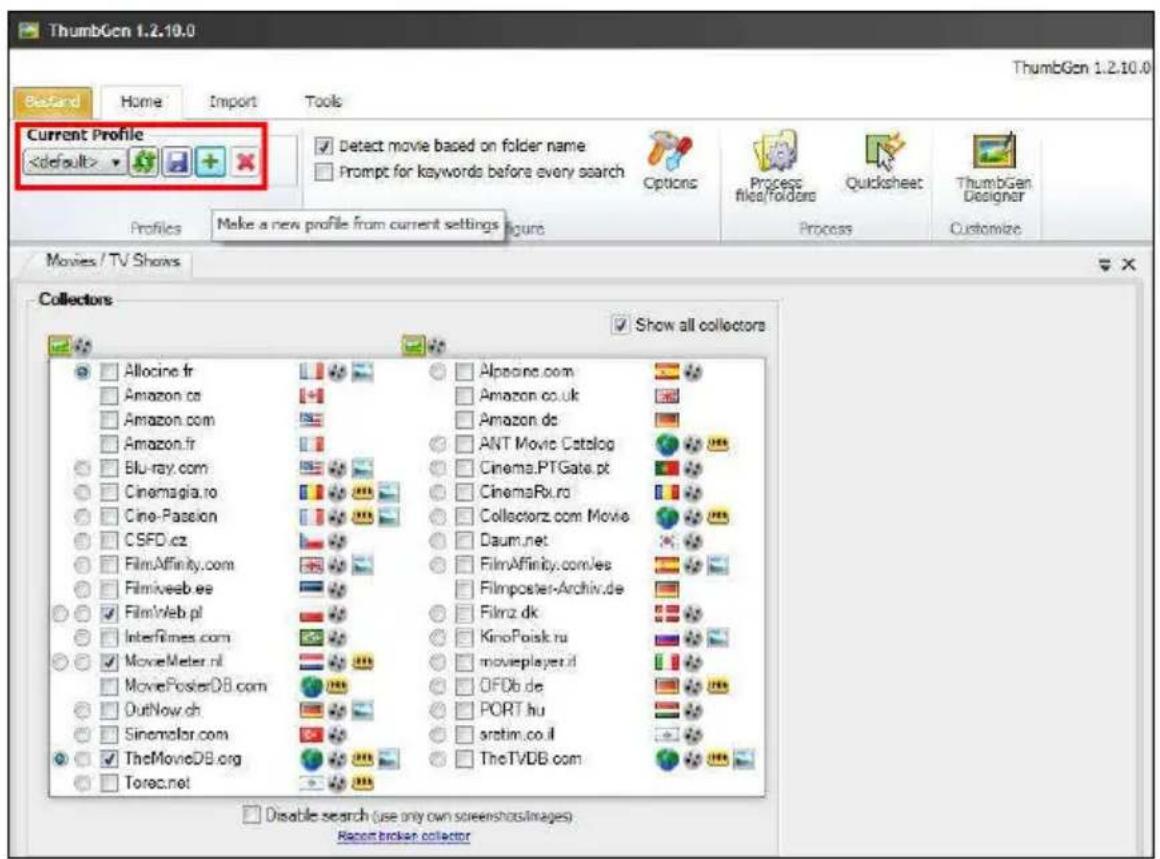The width and height of the screenshot is (1160, 859).
Task: Save the current profile with the floppy icon
Action: click(x=177, y=161)
